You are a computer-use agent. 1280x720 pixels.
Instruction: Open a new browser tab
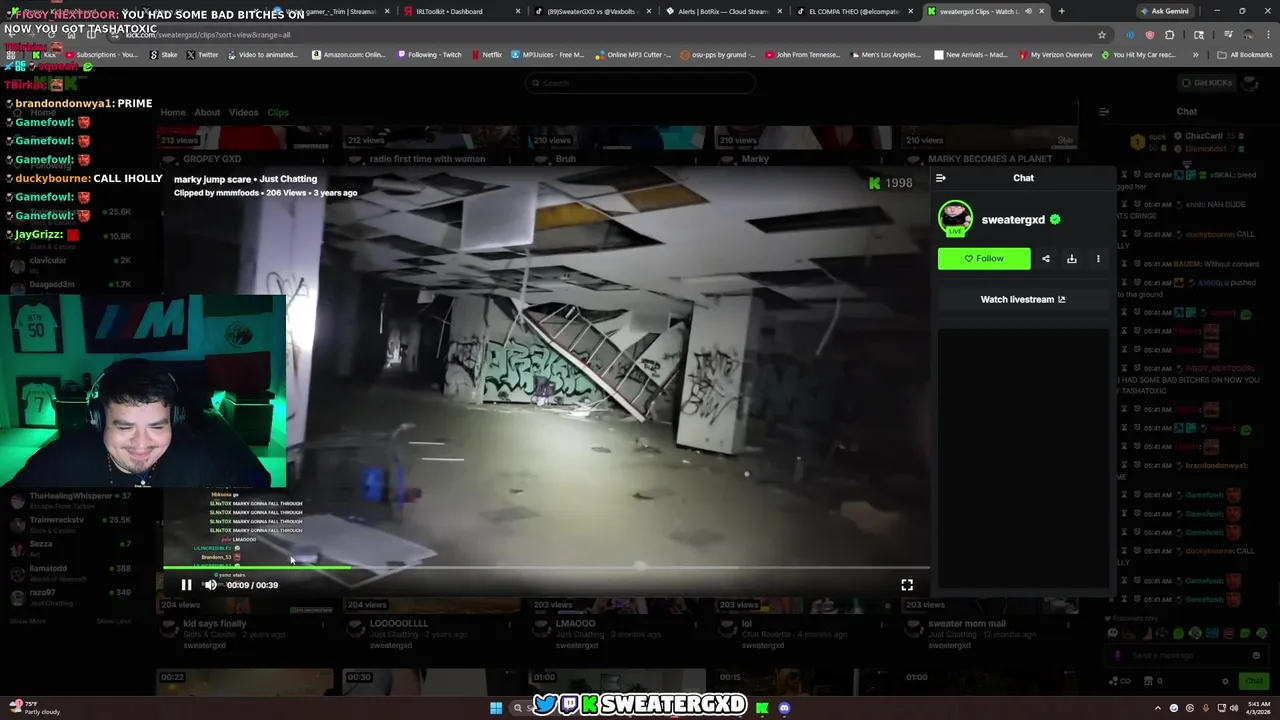(1061, 11)
